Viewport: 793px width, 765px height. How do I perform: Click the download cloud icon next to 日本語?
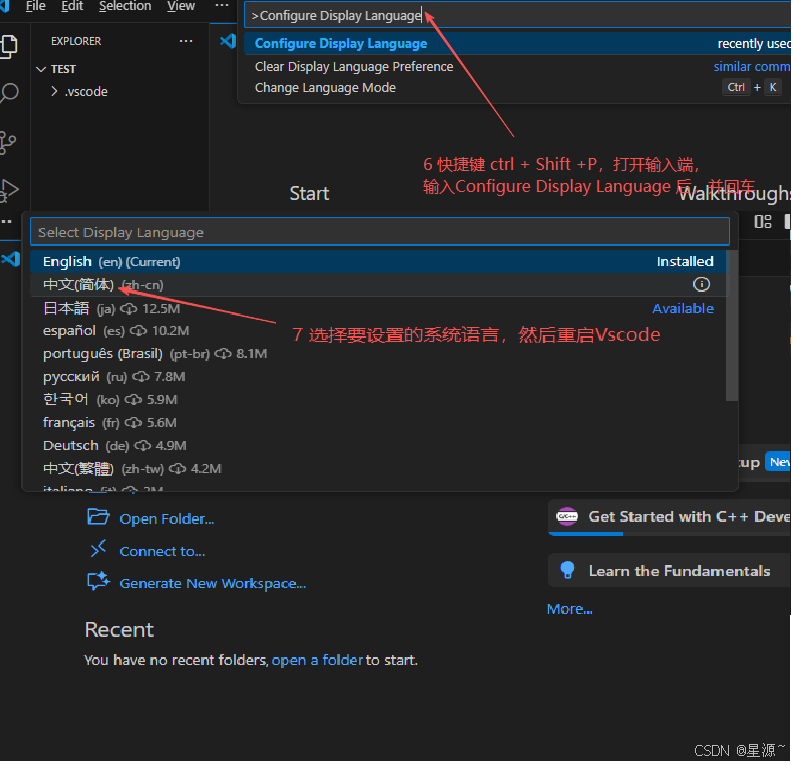coord(129,308)
